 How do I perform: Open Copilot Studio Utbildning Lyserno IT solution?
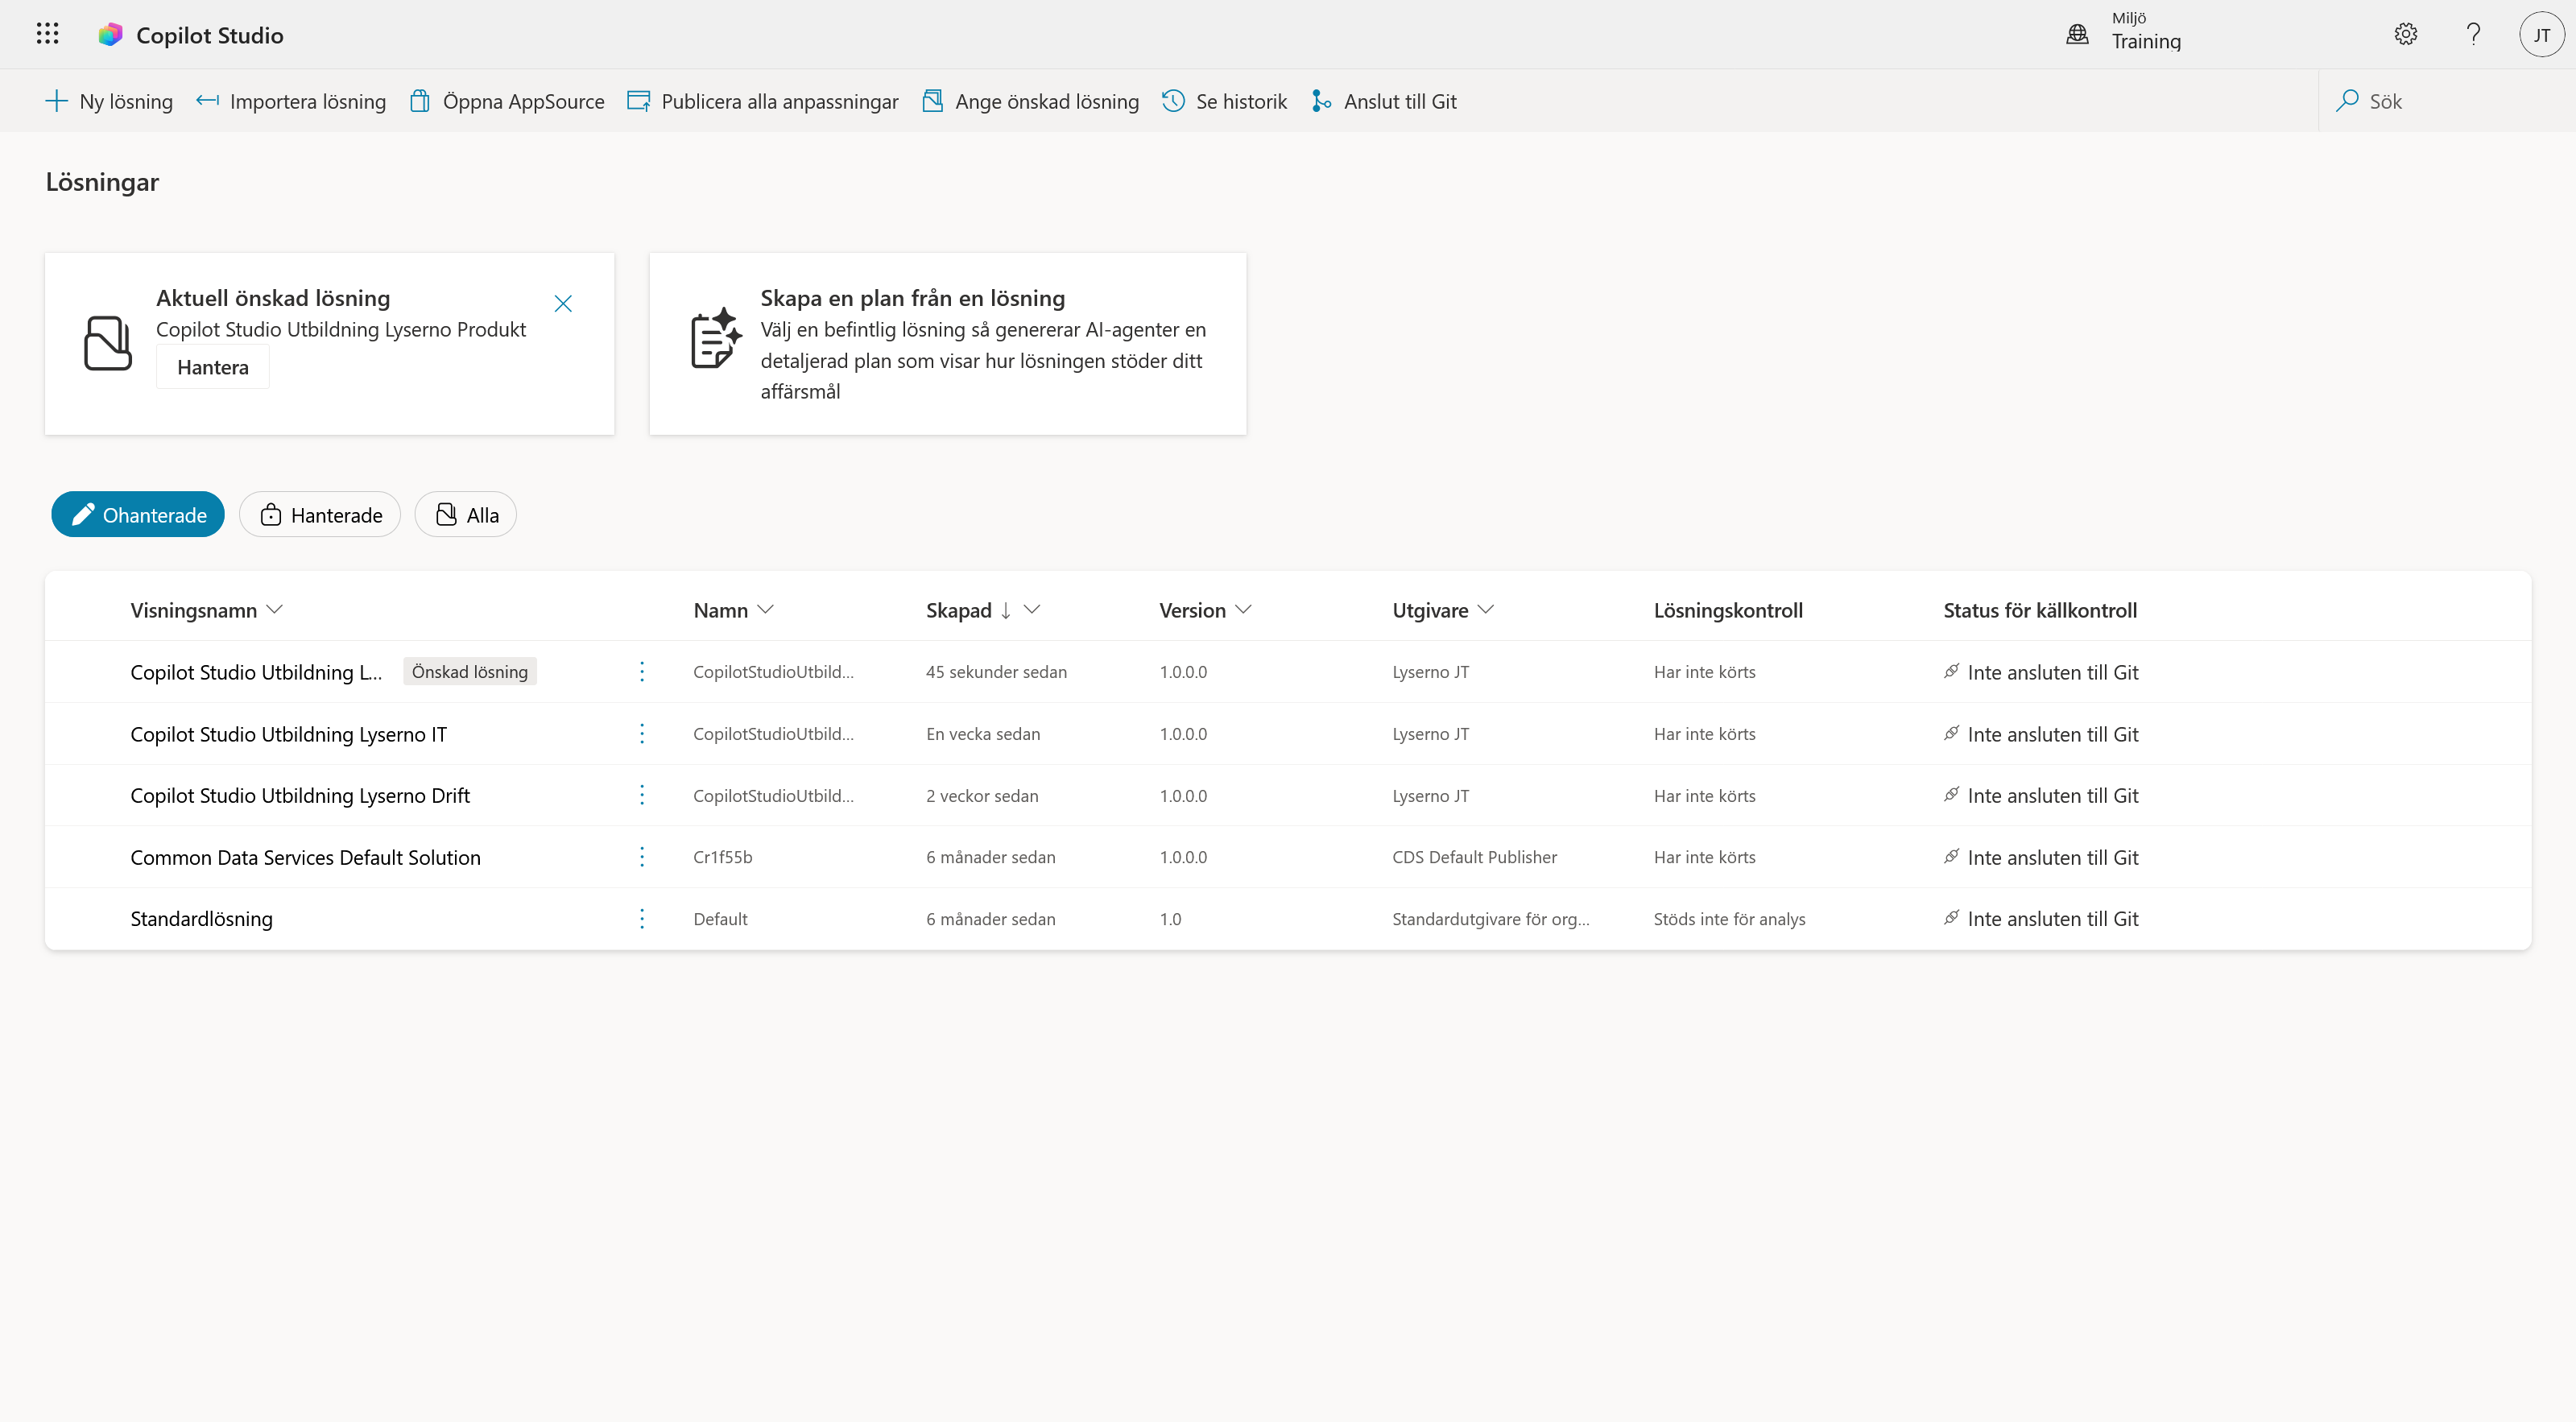(289, 734)
